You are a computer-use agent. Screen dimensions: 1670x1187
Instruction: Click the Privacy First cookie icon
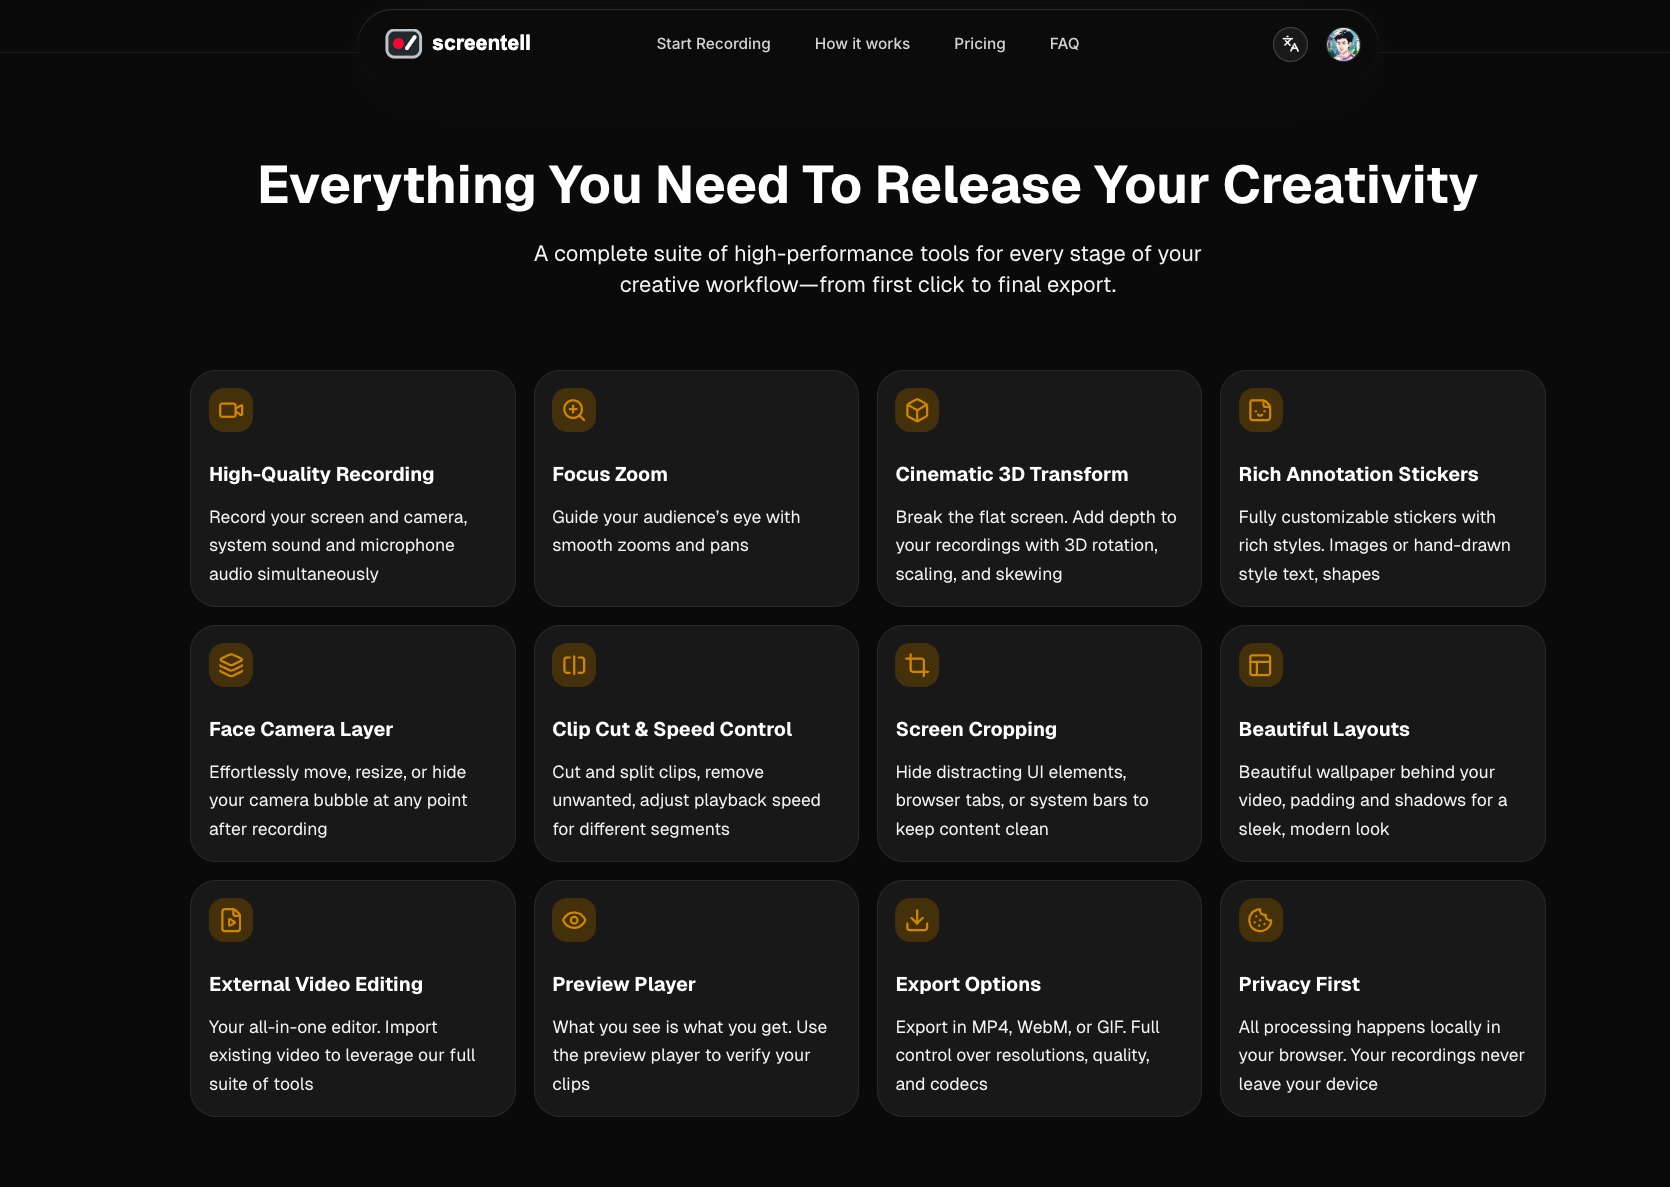[1259, 920]
